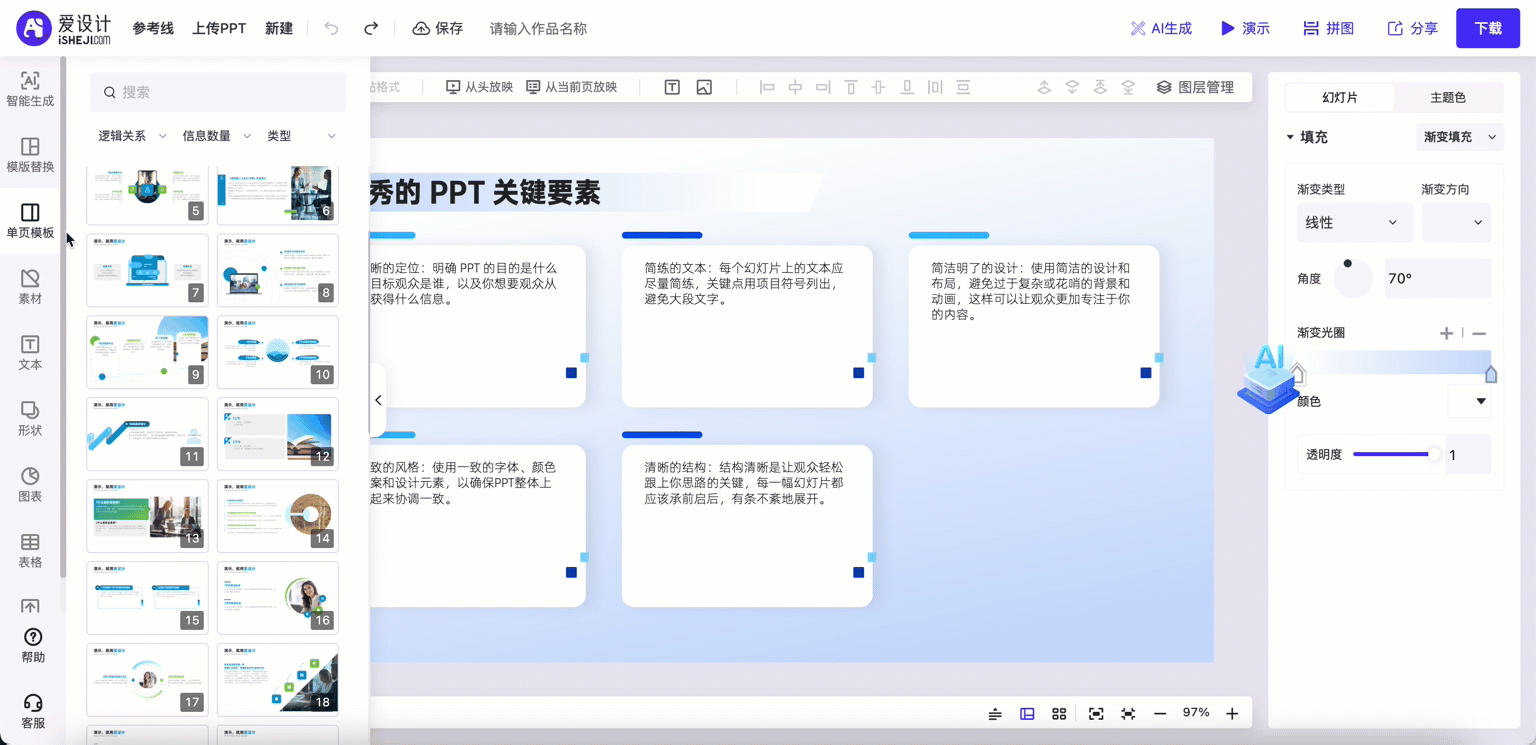Start slideshow with 从头放映
This screenshot has width=1536, height=745.
click(480, 87)
